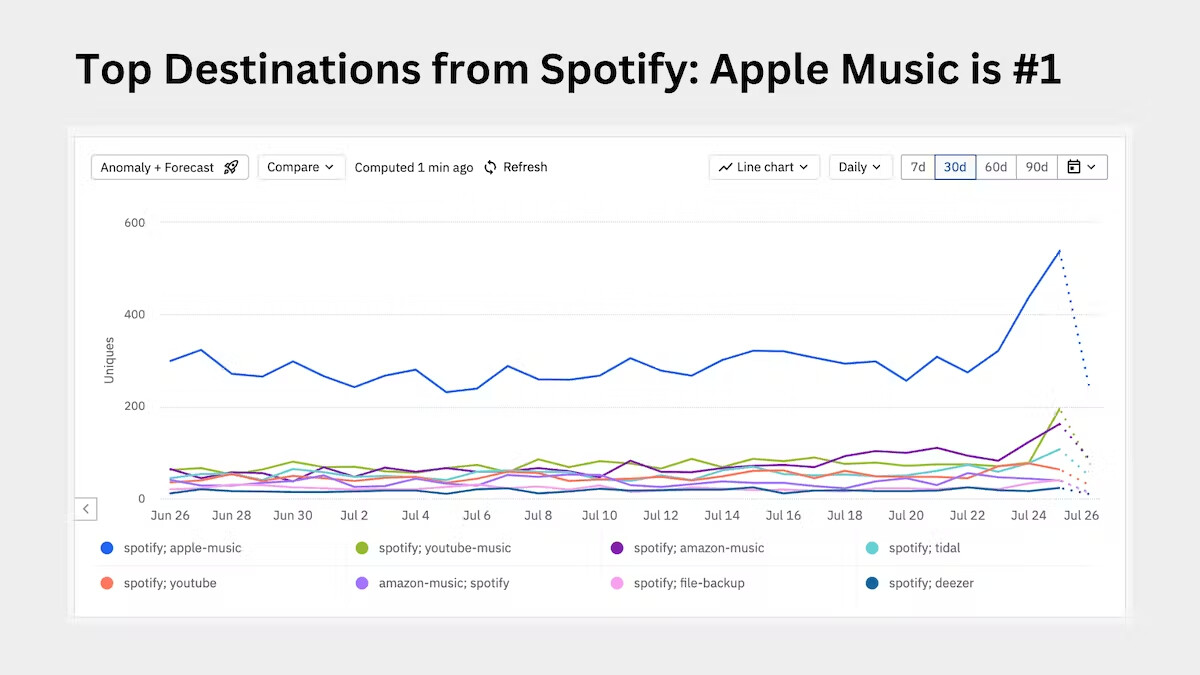1200x675 pixels.
Task: Select the 30d time range
Action: 955,167
